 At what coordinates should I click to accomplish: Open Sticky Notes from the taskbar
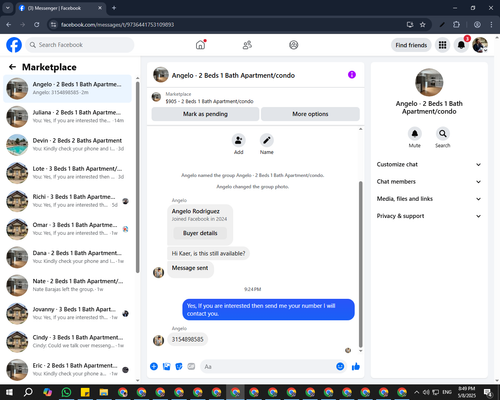pos(85,392)
